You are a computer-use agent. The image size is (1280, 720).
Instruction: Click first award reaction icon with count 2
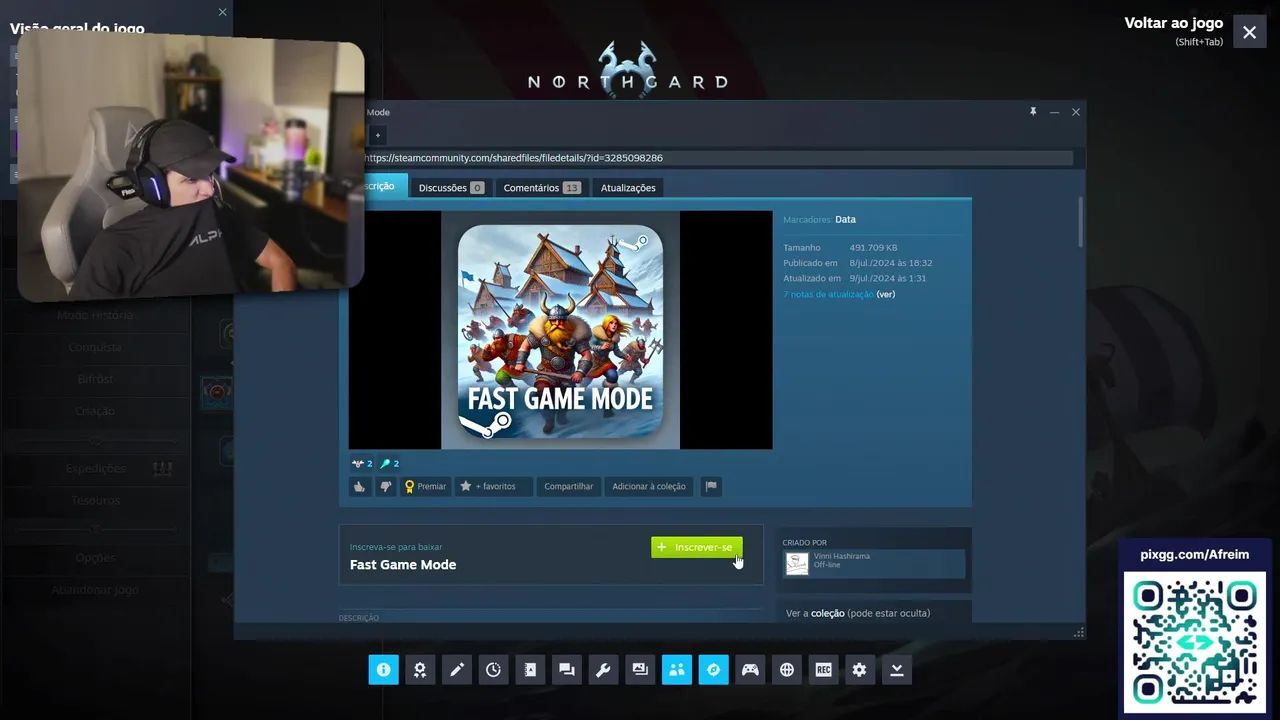(x=361, y=464)
